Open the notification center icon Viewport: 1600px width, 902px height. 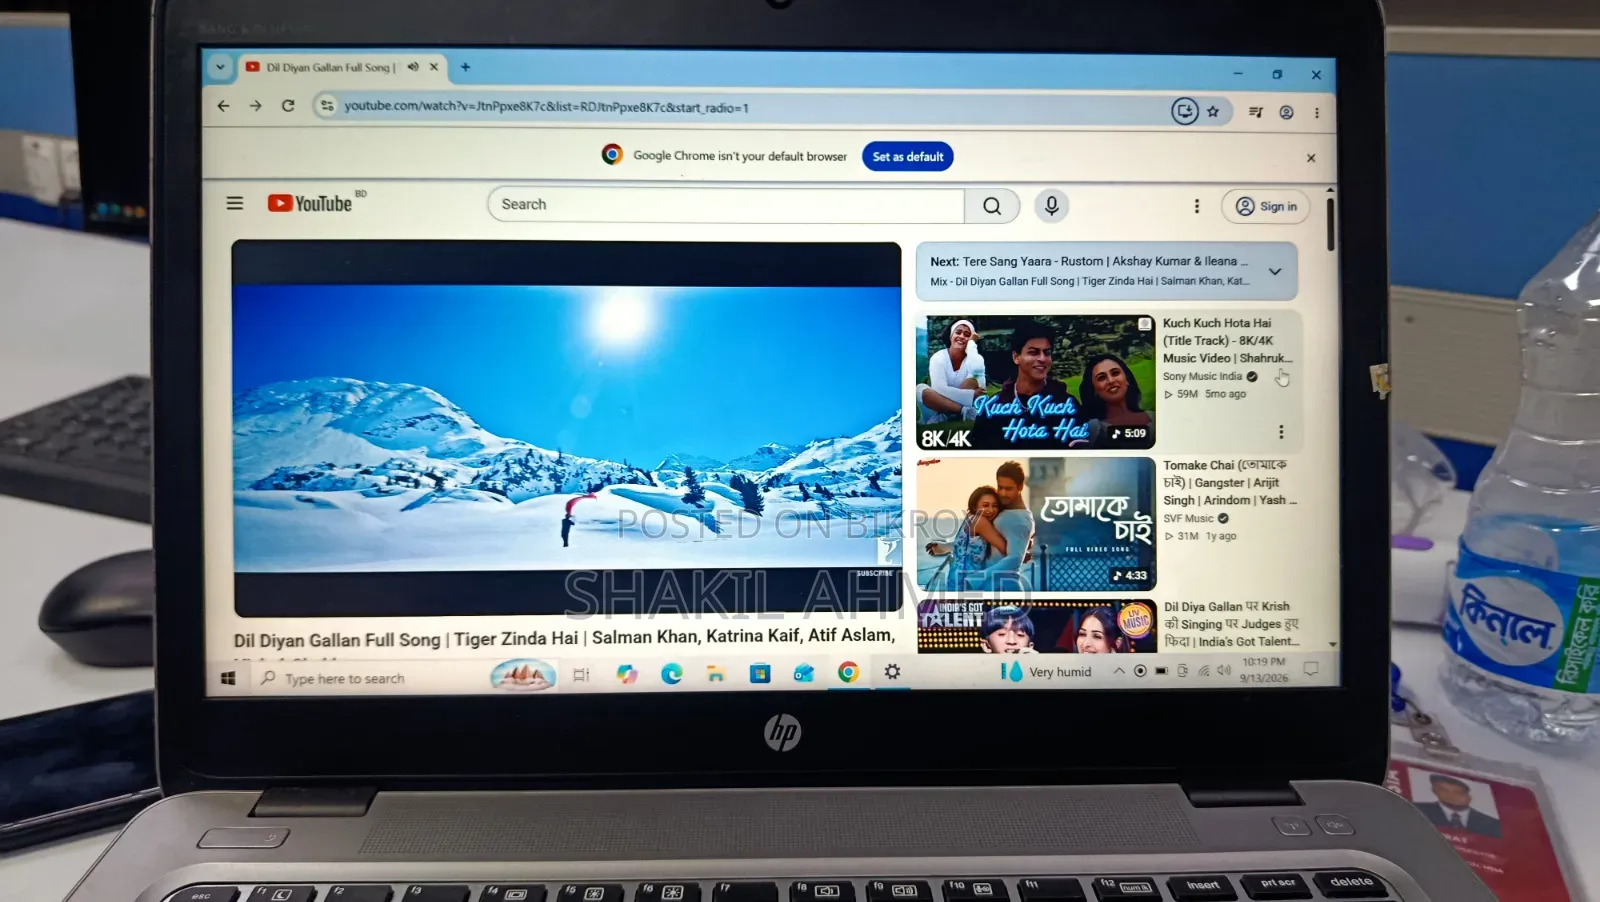pos(1311,668)
